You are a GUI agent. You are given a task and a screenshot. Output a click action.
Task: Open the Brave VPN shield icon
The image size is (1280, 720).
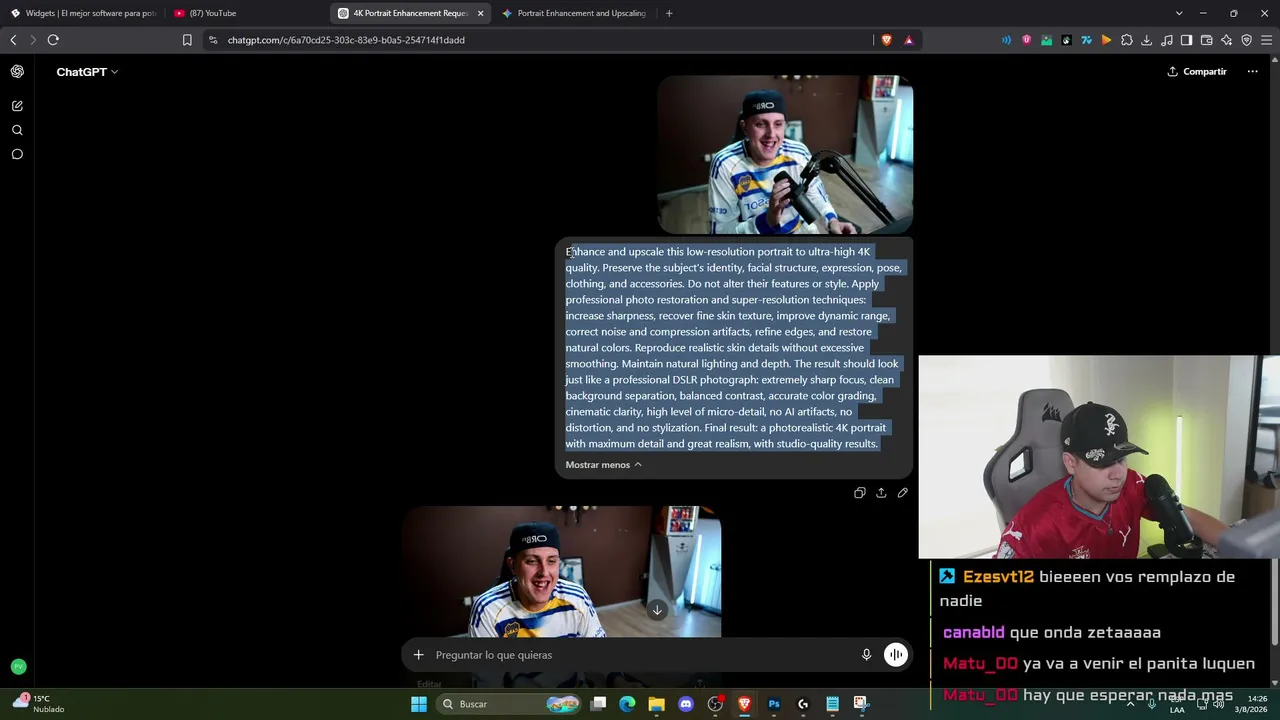[1247, 40]
